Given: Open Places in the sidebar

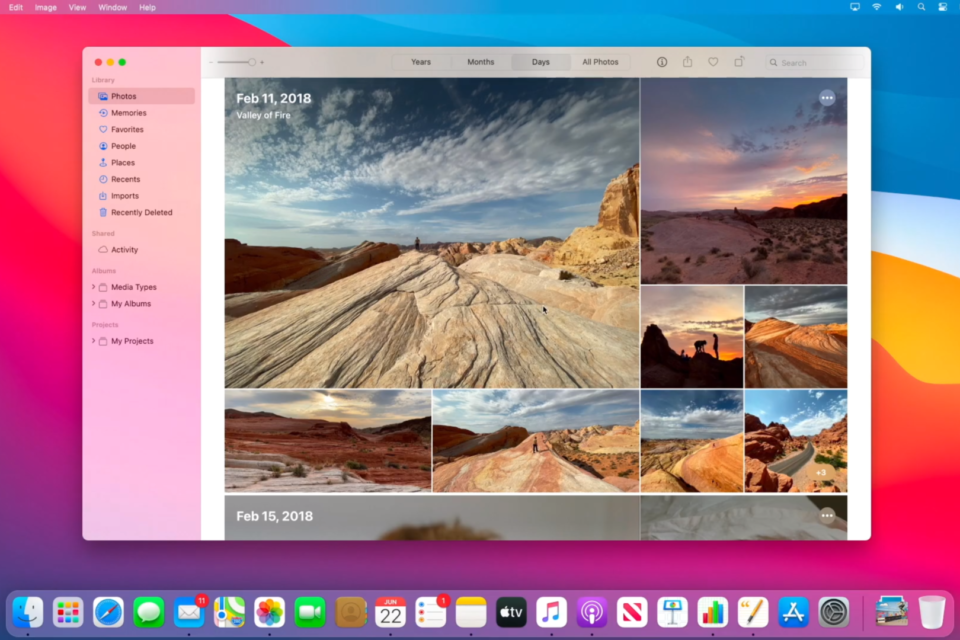Looking at the screenshot, I should (x=122, y=163).
